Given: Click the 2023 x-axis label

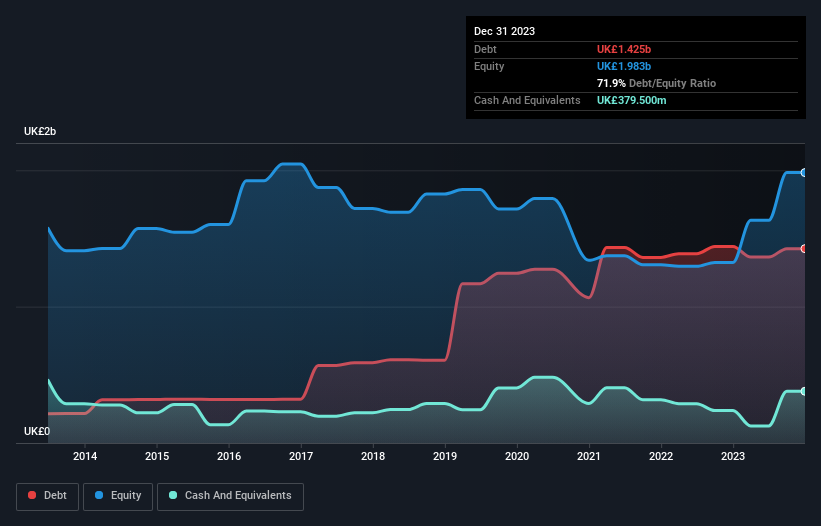Looking at the screenshot, I should click(x=733, y=456).
